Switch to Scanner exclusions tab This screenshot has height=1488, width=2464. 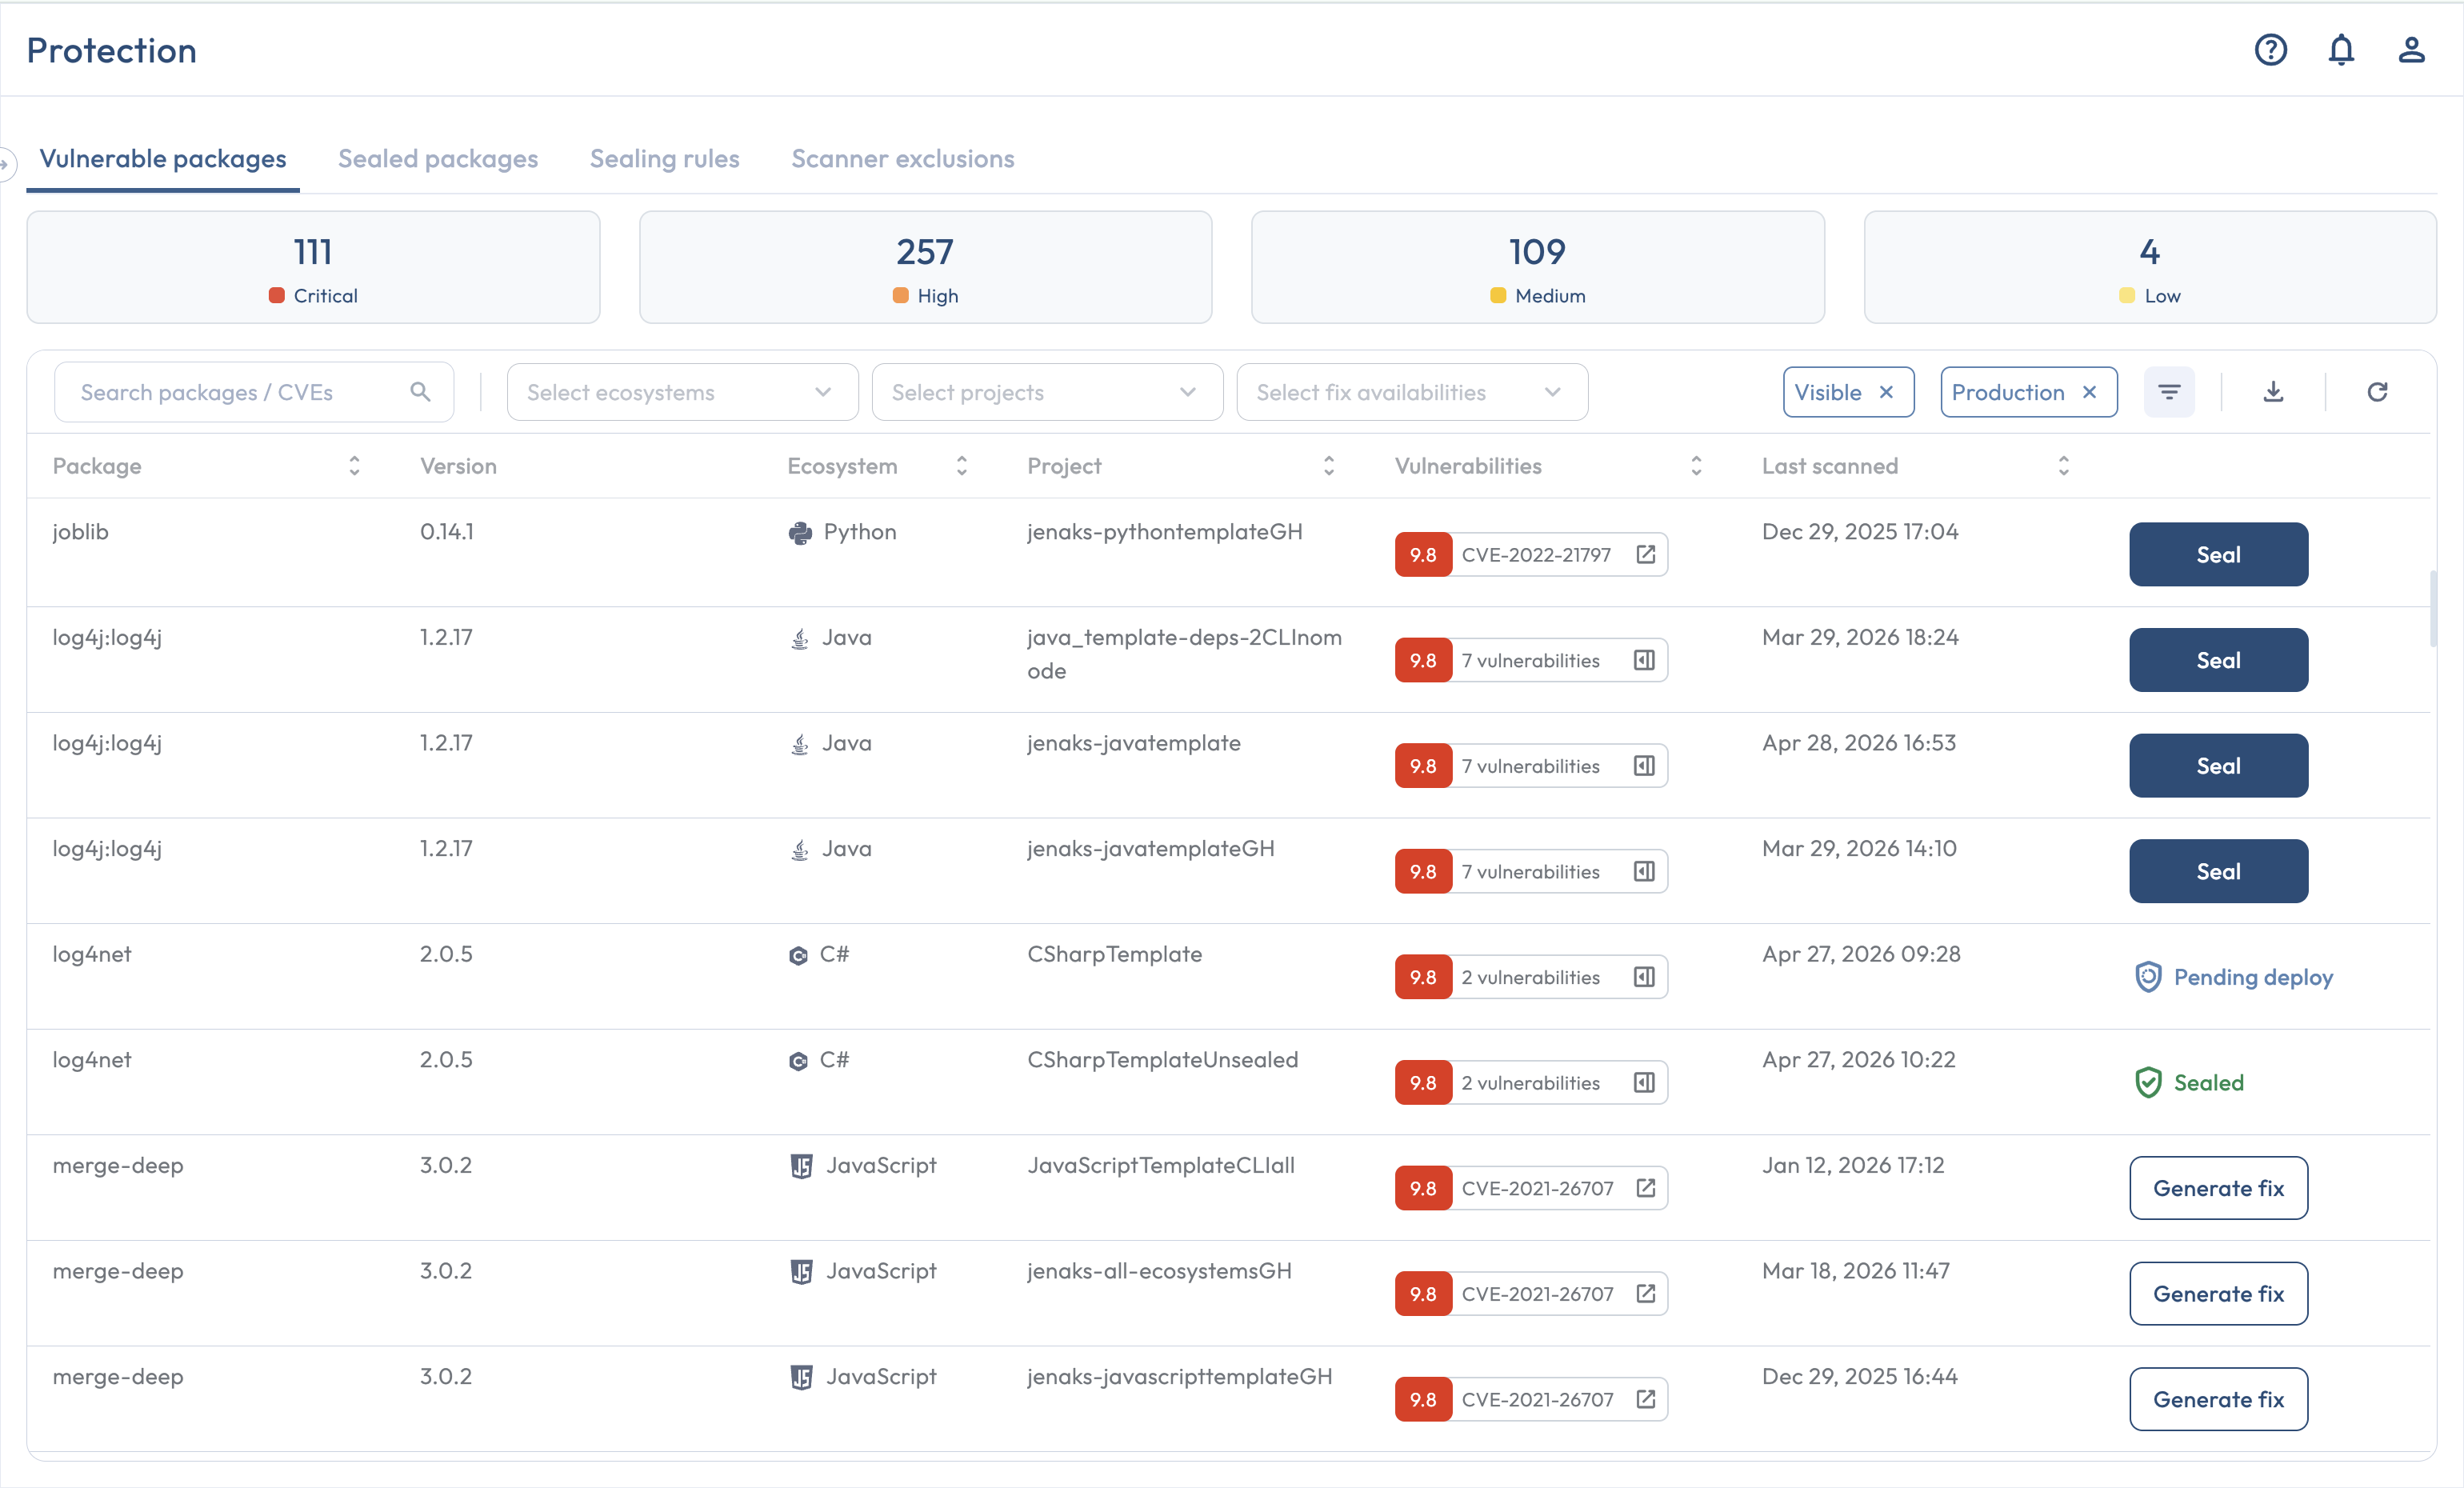click(x=902, y=159)
